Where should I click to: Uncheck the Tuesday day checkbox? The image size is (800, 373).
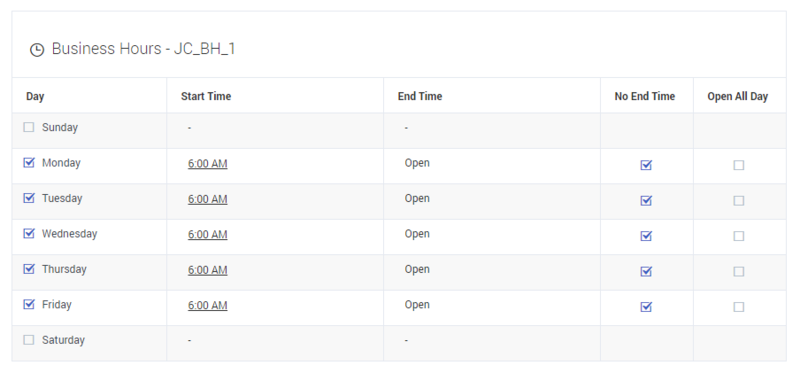pyautogui.click(x=29, y=198)
